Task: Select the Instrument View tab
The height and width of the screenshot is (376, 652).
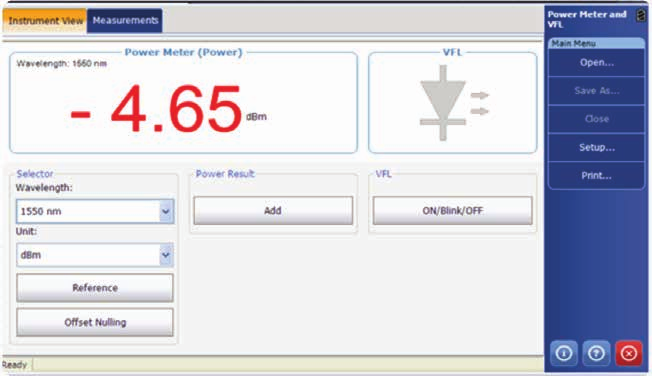Action: point(45,21)
